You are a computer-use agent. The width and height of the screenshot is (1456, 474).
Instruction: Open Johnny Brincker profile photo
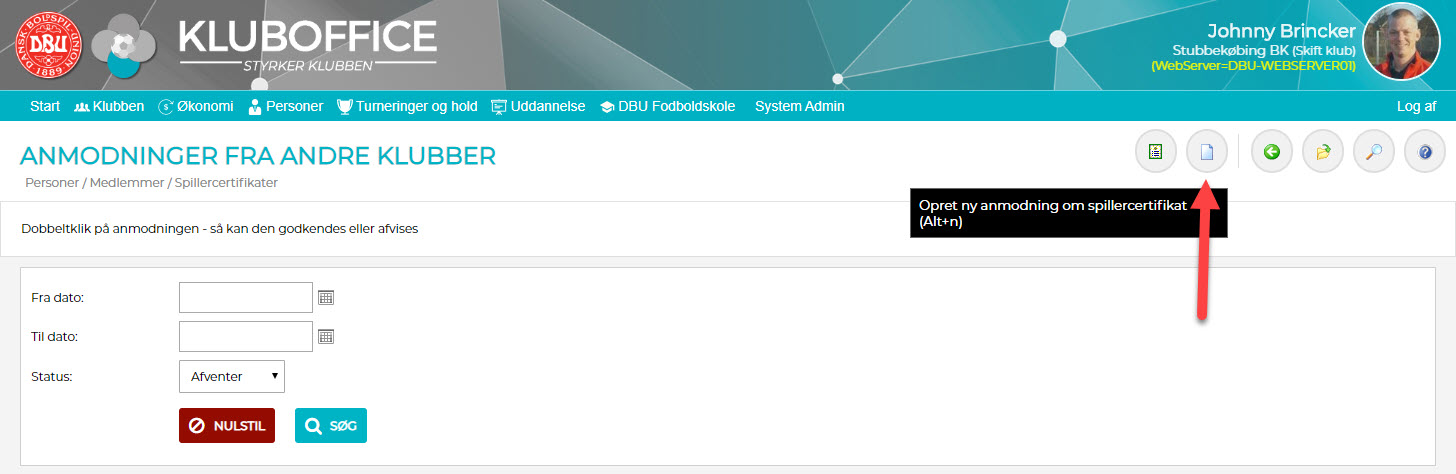point(1400,41)
